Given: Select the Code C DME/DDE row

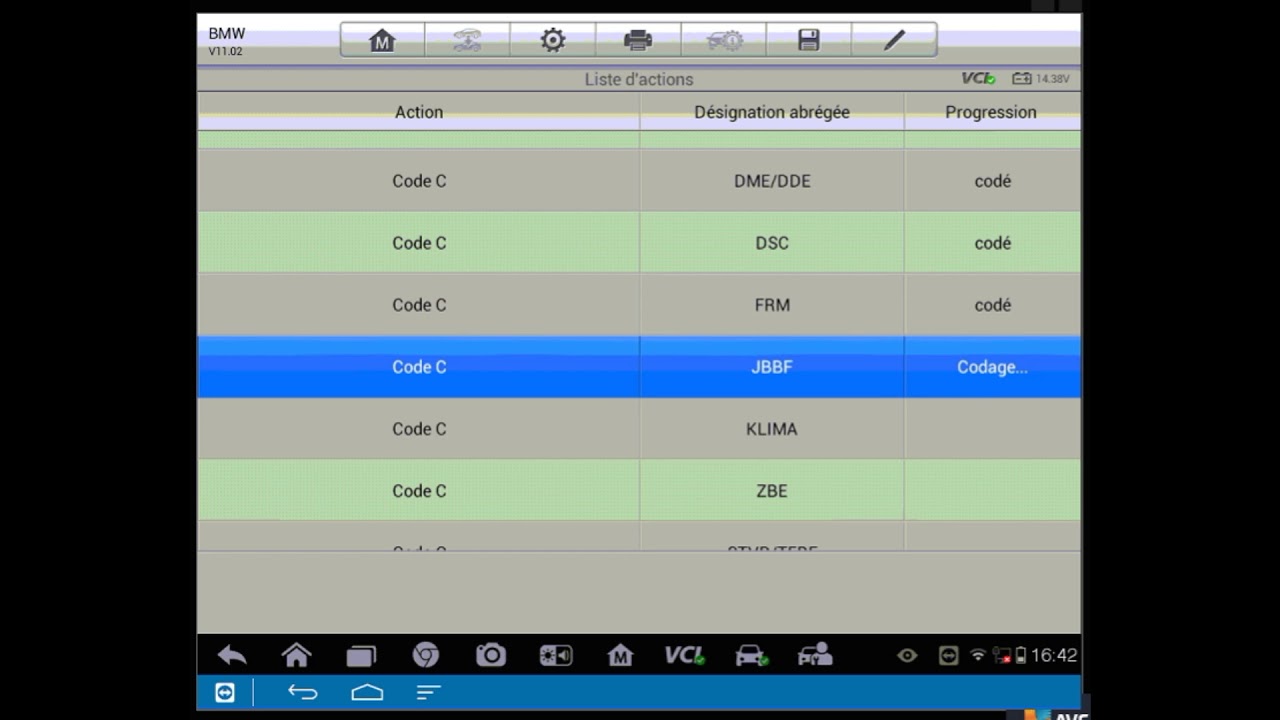Looking at the screenshot, I should pos(639,181).
